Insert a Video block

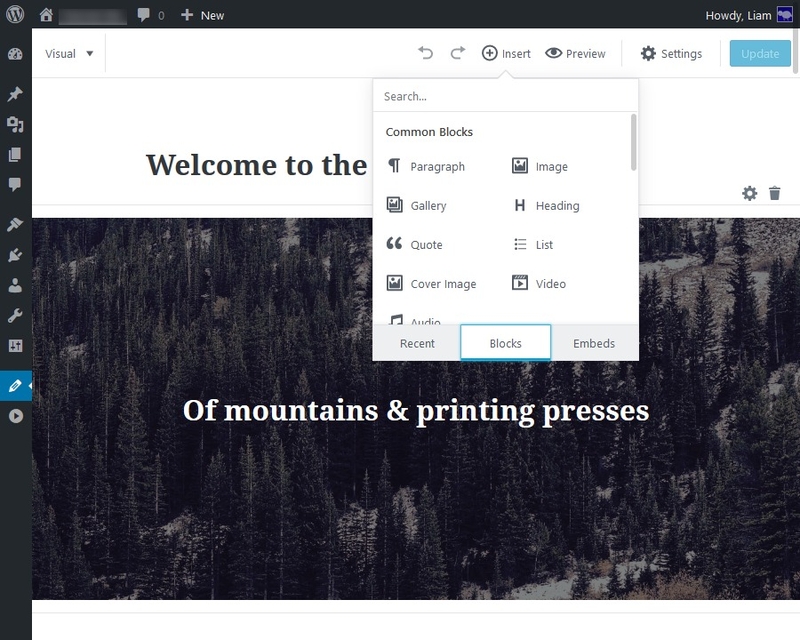click(539, 283)
